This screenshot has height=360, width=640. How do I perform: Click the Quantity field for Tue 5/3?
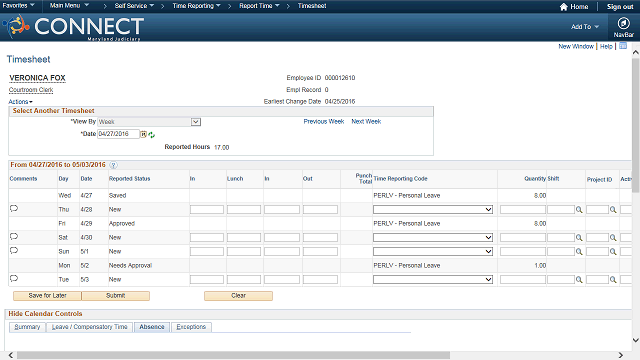point(523,279)
